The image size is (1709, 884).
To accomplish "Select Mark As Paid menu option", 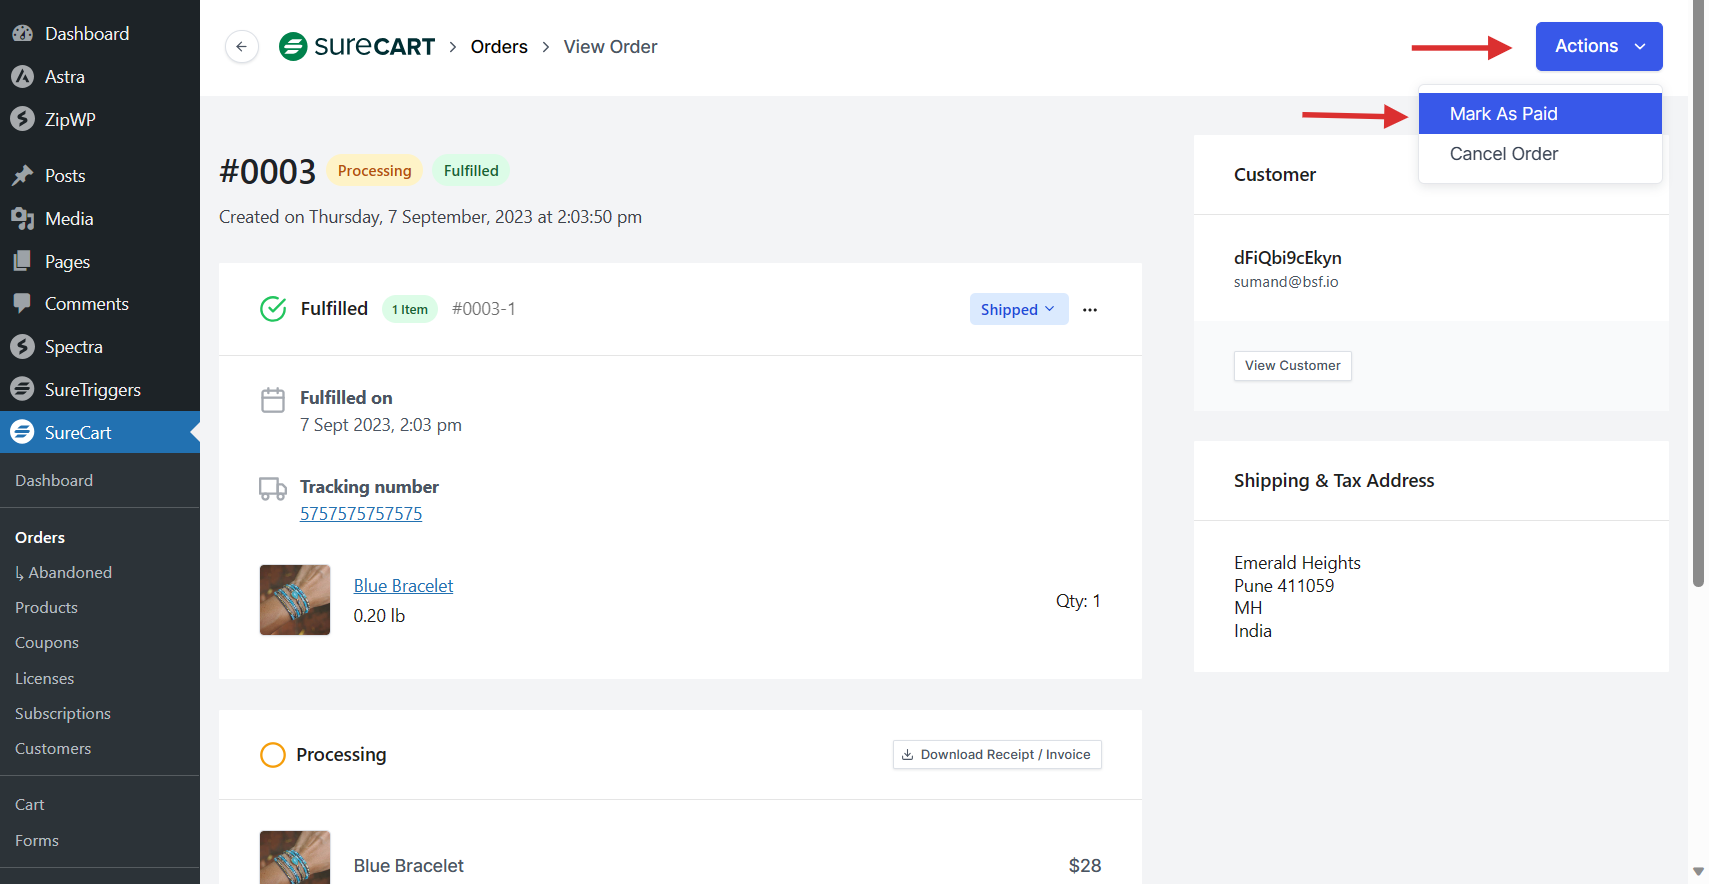I will point(1503,114).
